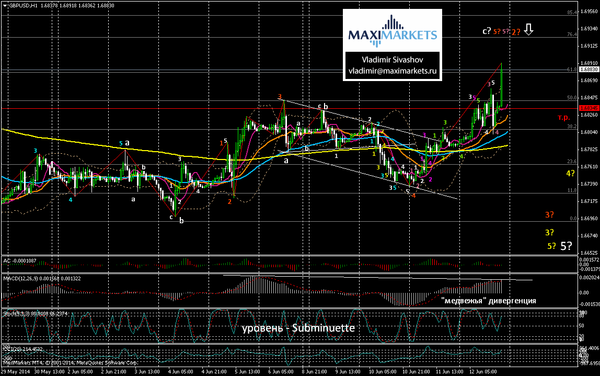Select the orange 3? wave label
The height and width of the screenshot is (376, 600).
pos(549,215)
